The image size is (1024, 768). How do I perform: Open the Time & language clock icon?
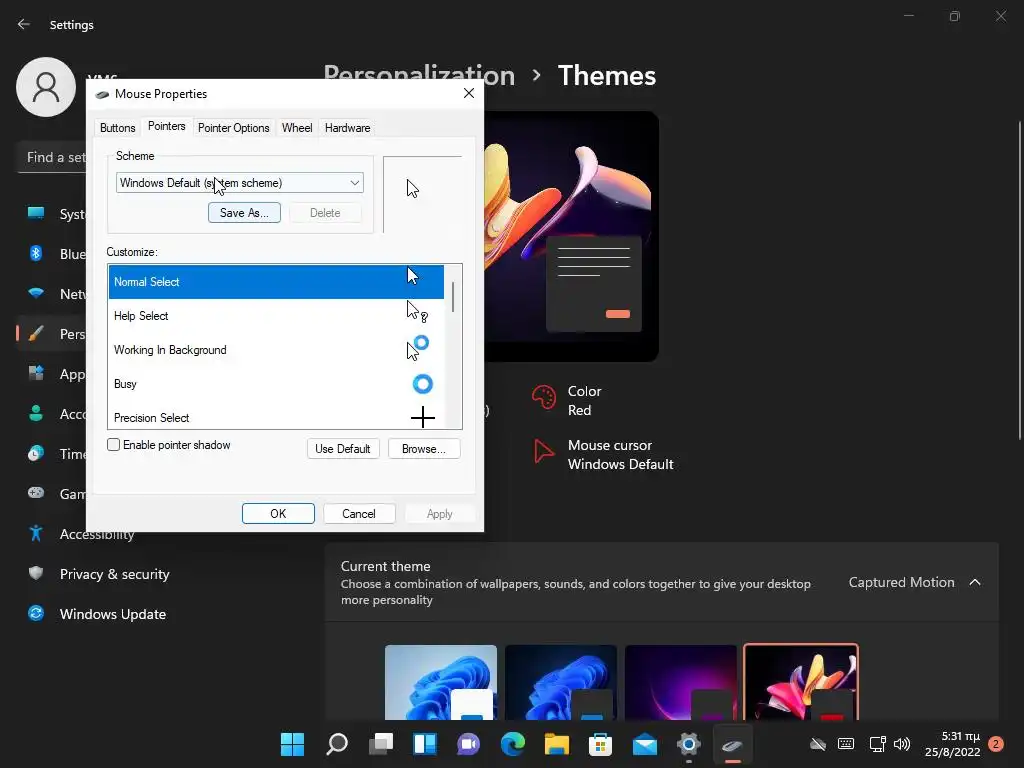36,453
